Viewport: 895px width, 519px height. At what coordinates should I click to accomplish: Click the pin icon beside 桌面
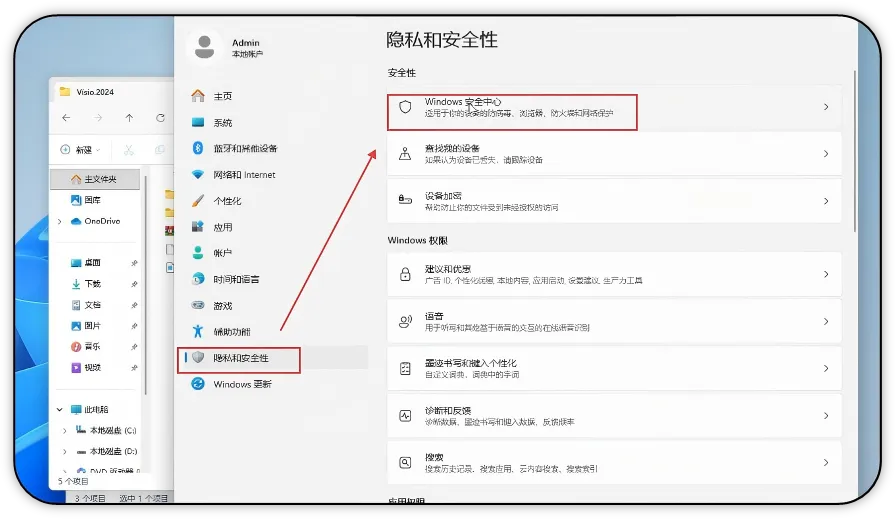tap(134, 263)
